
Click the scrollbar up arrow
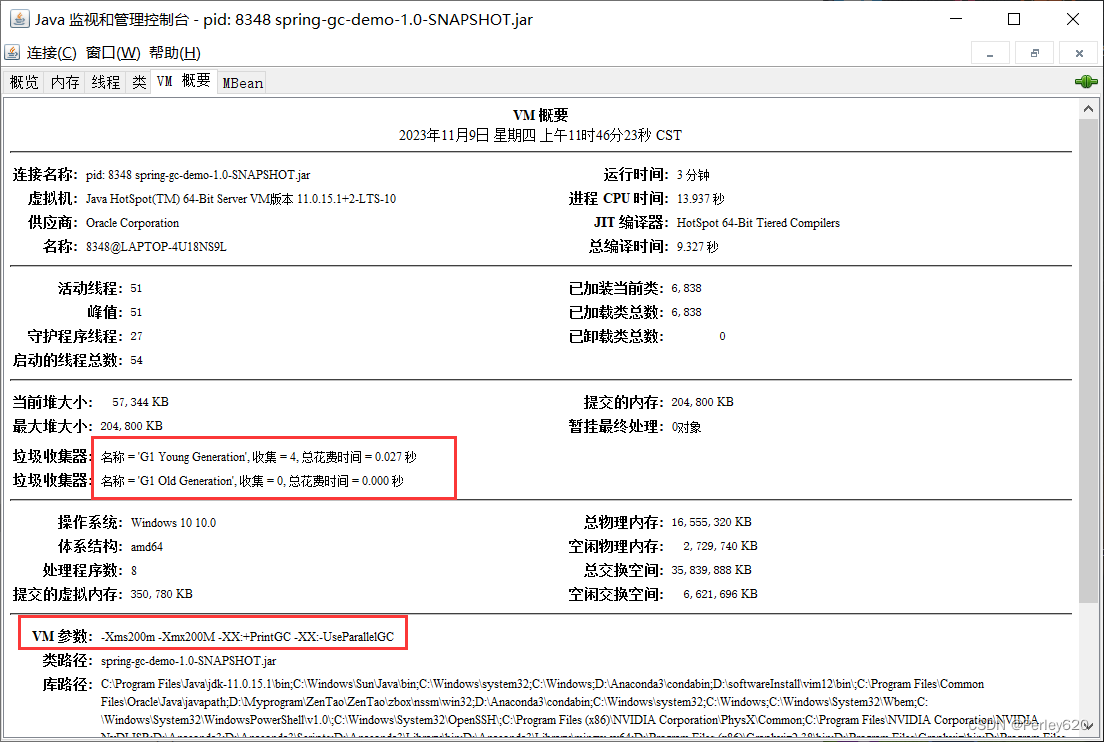coord(1088,109)
